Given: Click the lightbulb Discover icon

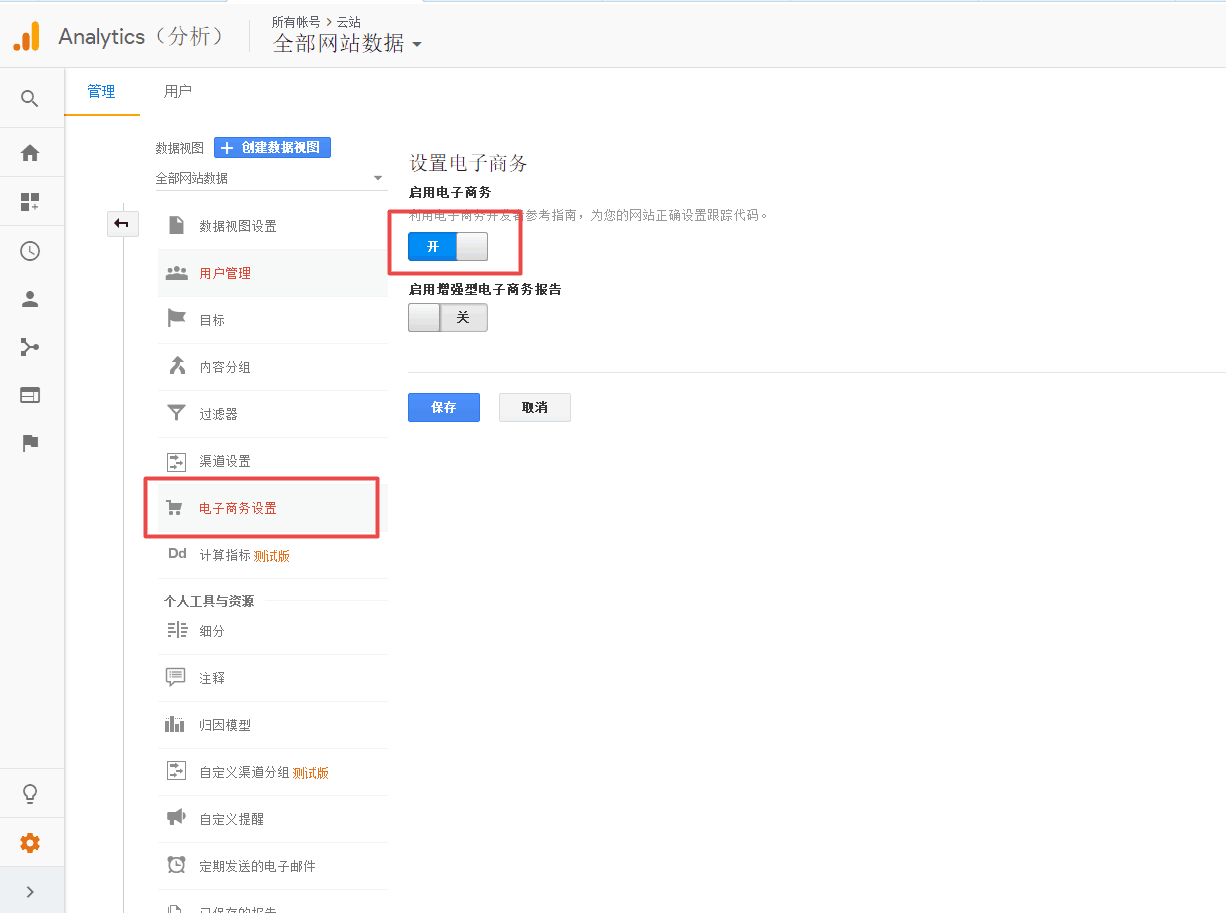Looking at the screenshot, I should pos(30,794).
